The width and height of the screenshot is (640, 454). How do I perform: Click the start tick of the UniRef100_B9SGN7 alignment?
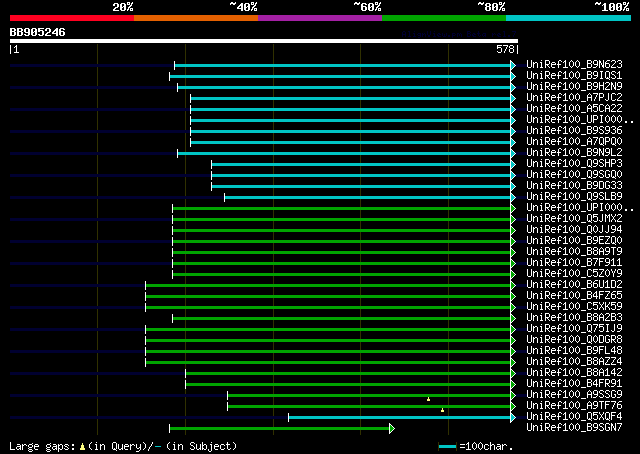pyautogui.click(x=170, y=428)
